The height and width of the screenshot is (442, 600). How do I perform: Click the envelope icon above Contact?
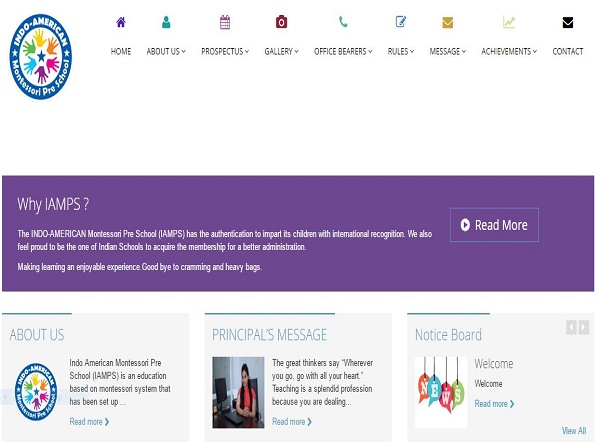pos(568,22)
